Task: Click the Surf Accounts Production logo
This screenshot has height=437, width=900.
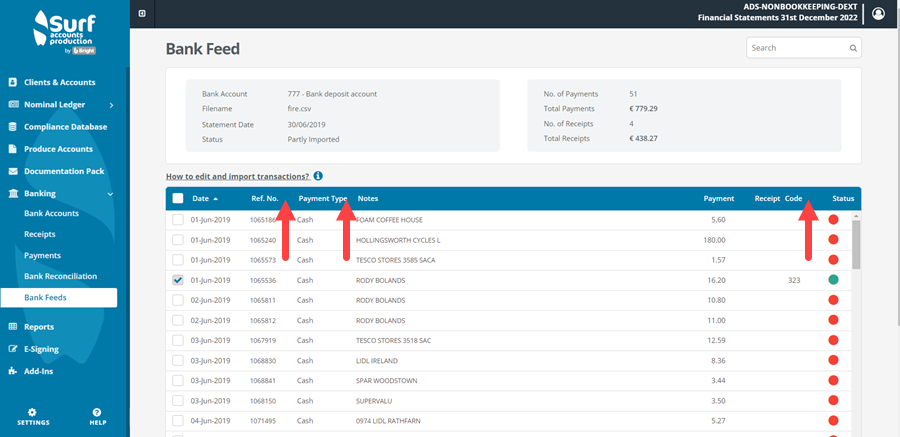Action: (x=65, y=33)
